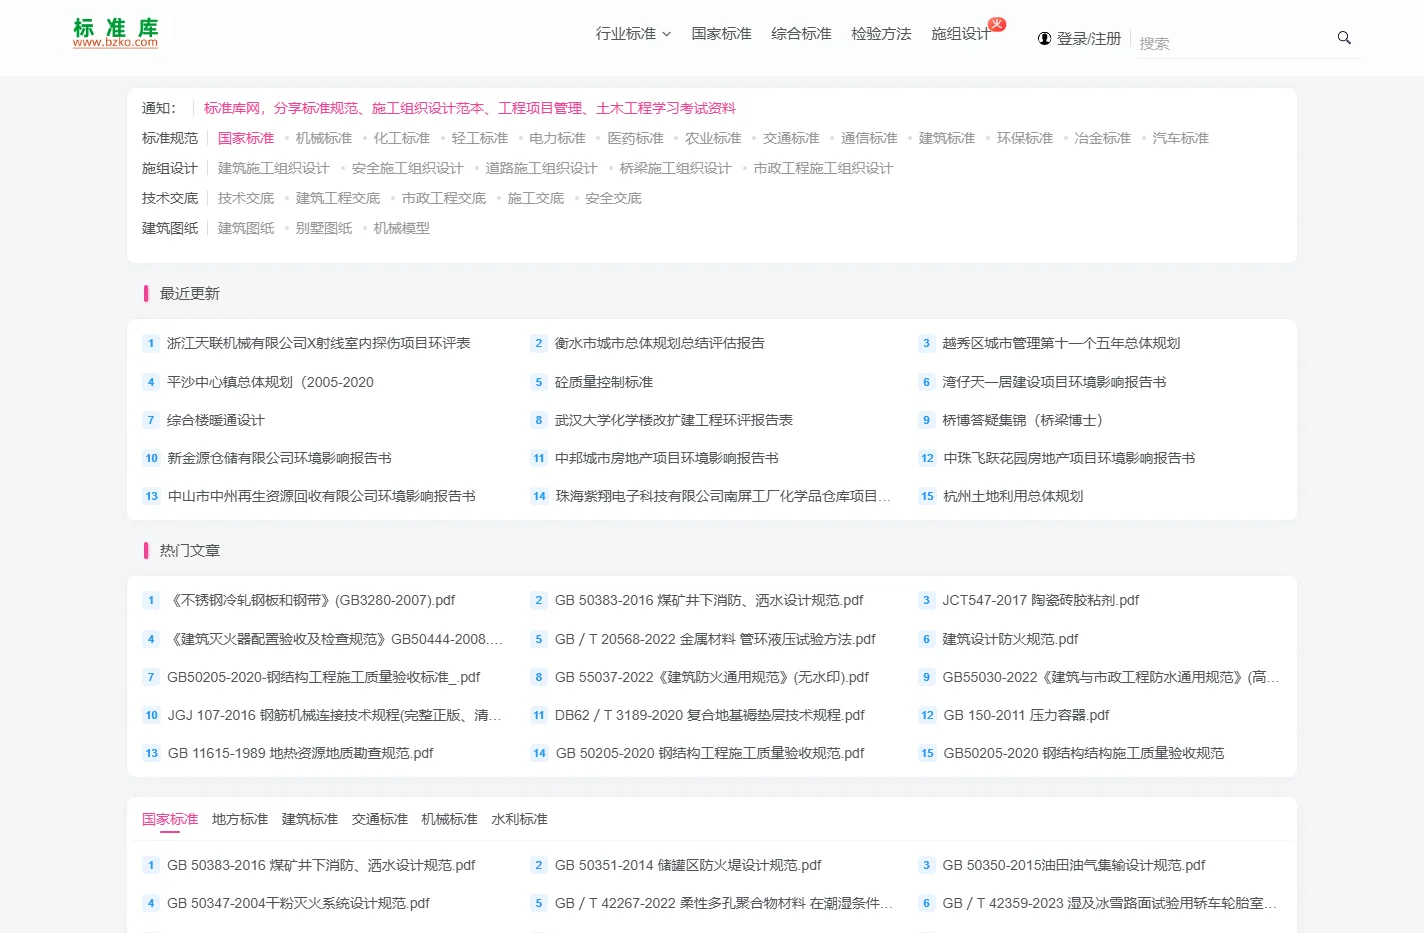Select 国家标准 in the 标准规范 row
Viewport: 1424px width, 933px height.
(x=246, y=138)
